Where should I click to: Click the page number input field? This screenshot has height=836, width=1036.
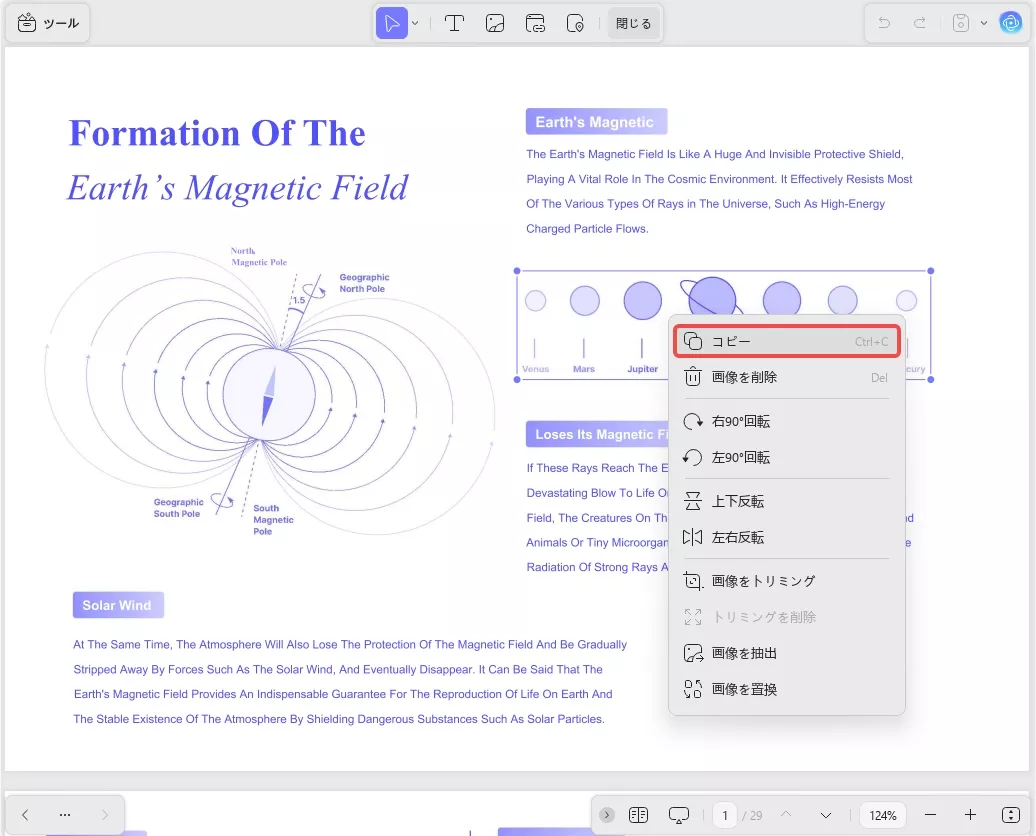(x=725, y=815)
